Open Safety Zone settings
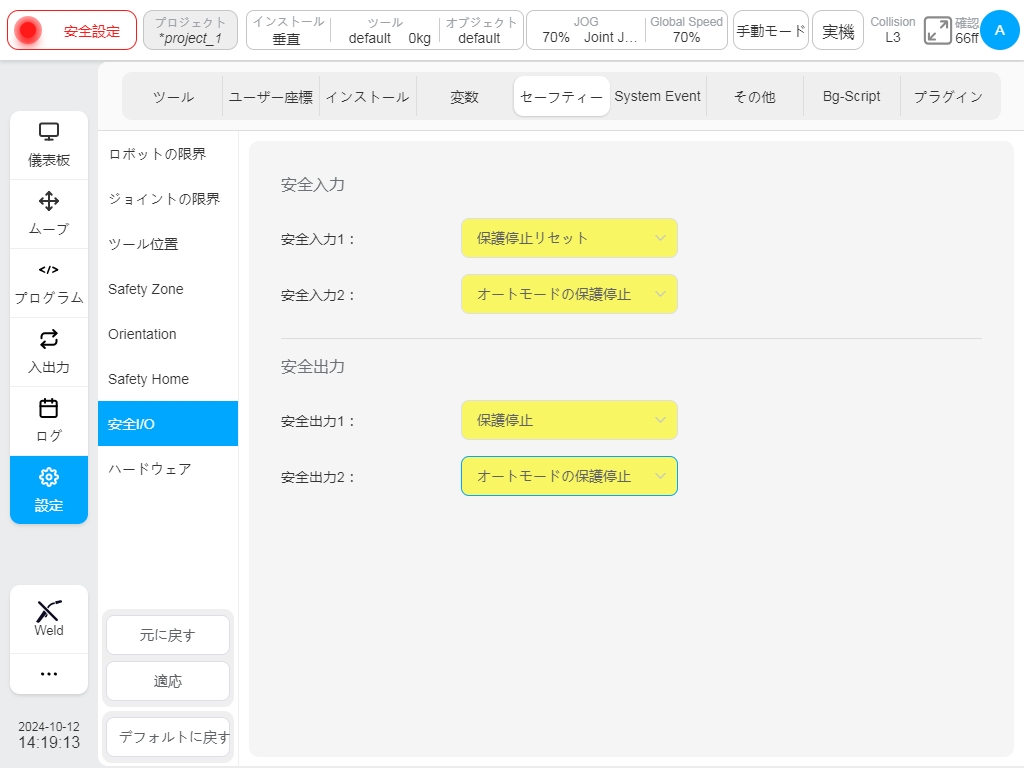The height and width of the screenshot is (768, 1024). point(168,289)
